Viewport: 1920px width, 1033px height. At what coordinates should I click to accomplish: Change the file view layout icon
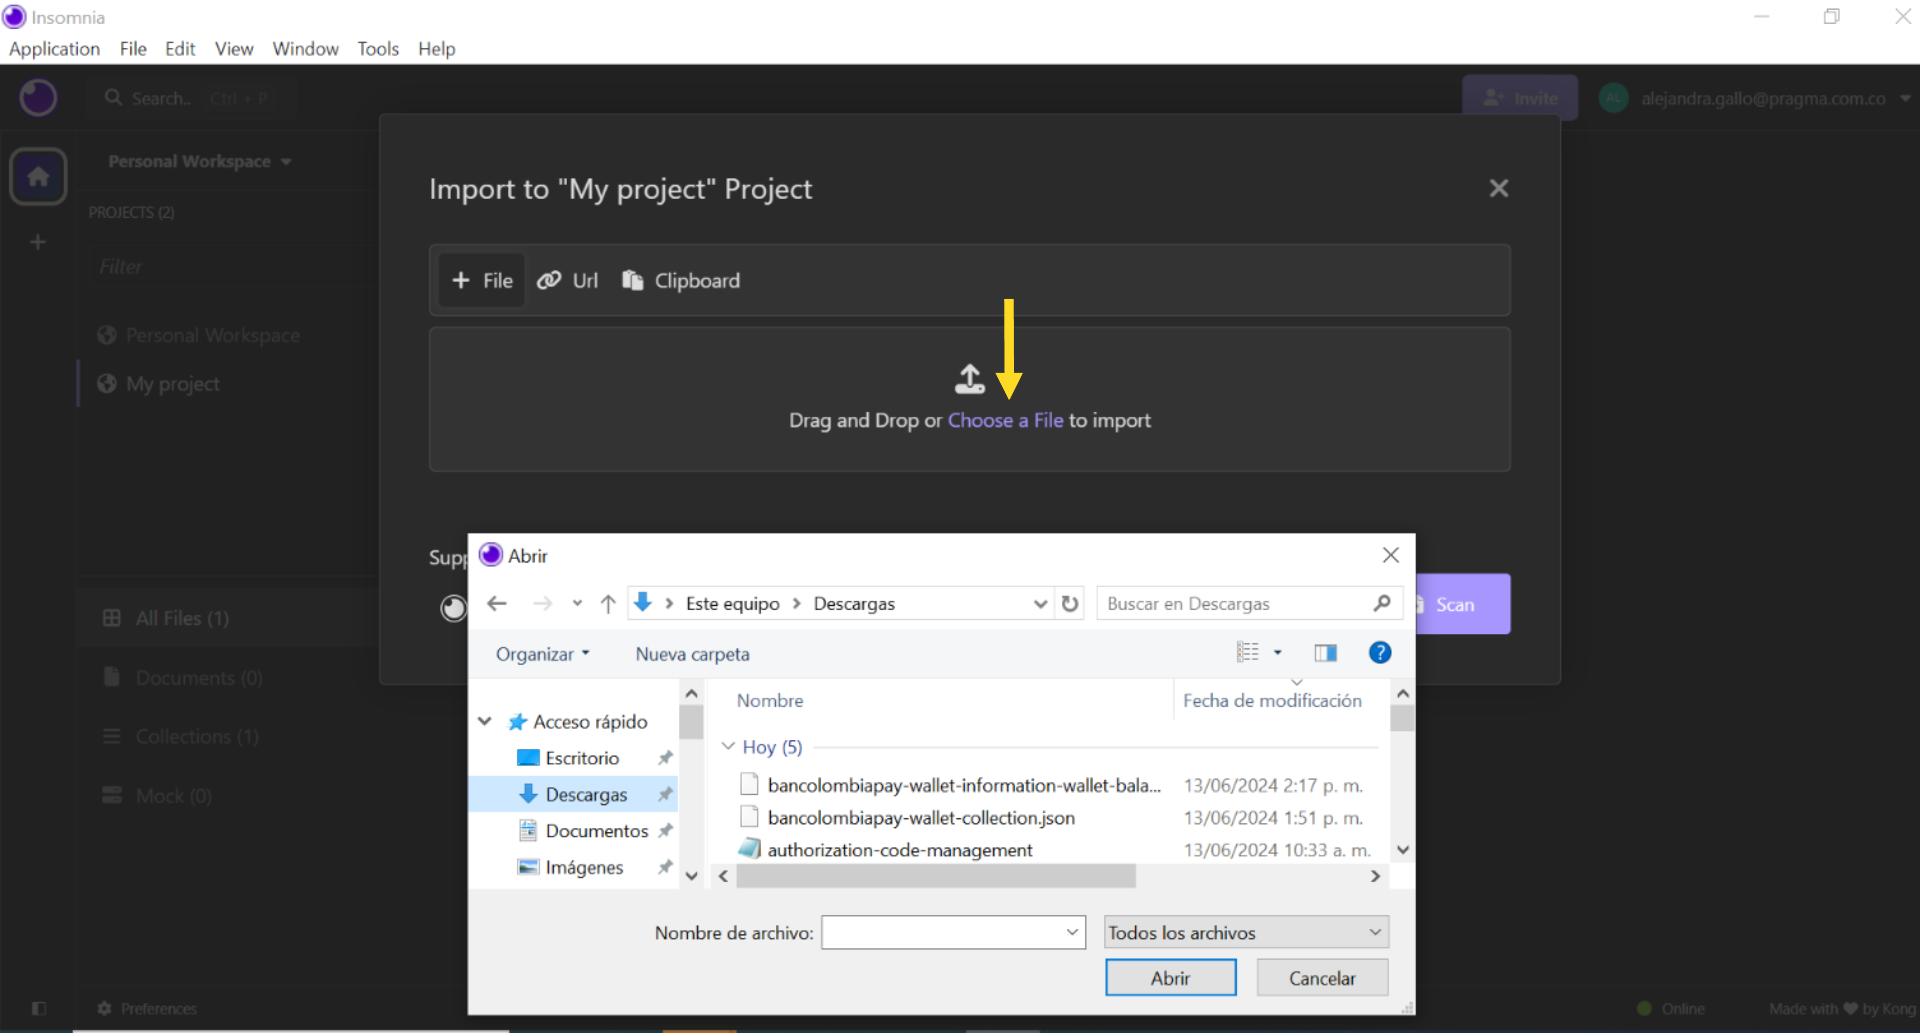pyautogui.click(x=1248, y=652)
